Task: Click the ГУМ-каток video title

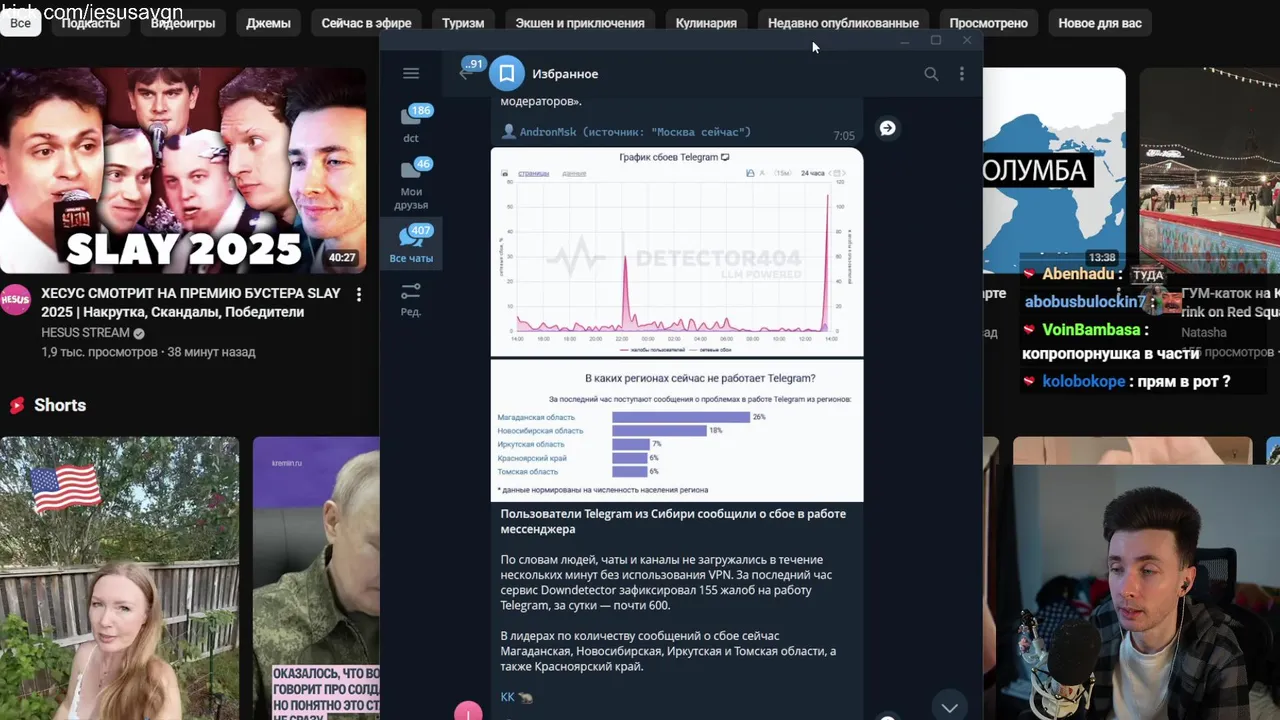Action: [1230, 303]
